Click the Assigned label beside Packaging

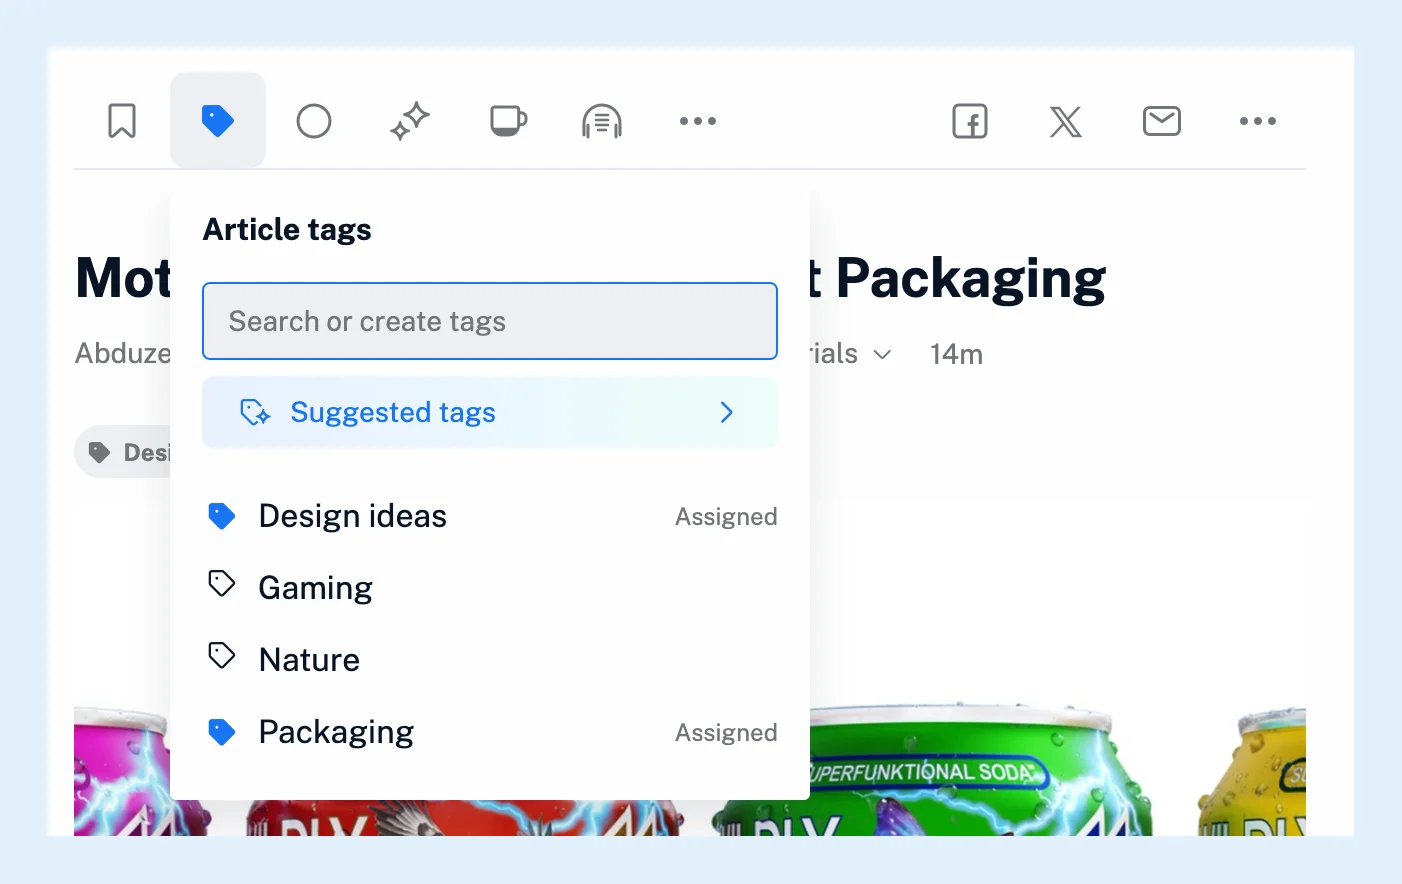tap(726, 733)
